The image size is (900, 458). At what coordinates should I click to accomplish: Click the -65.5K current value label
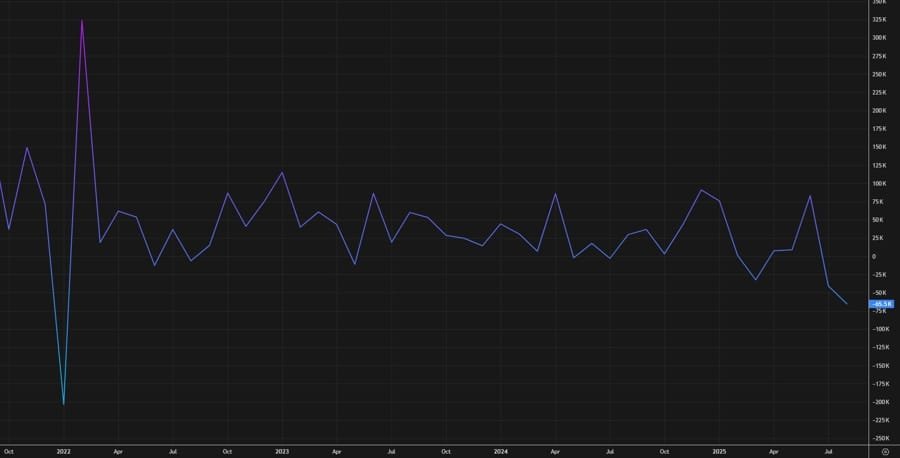point(880,303)
